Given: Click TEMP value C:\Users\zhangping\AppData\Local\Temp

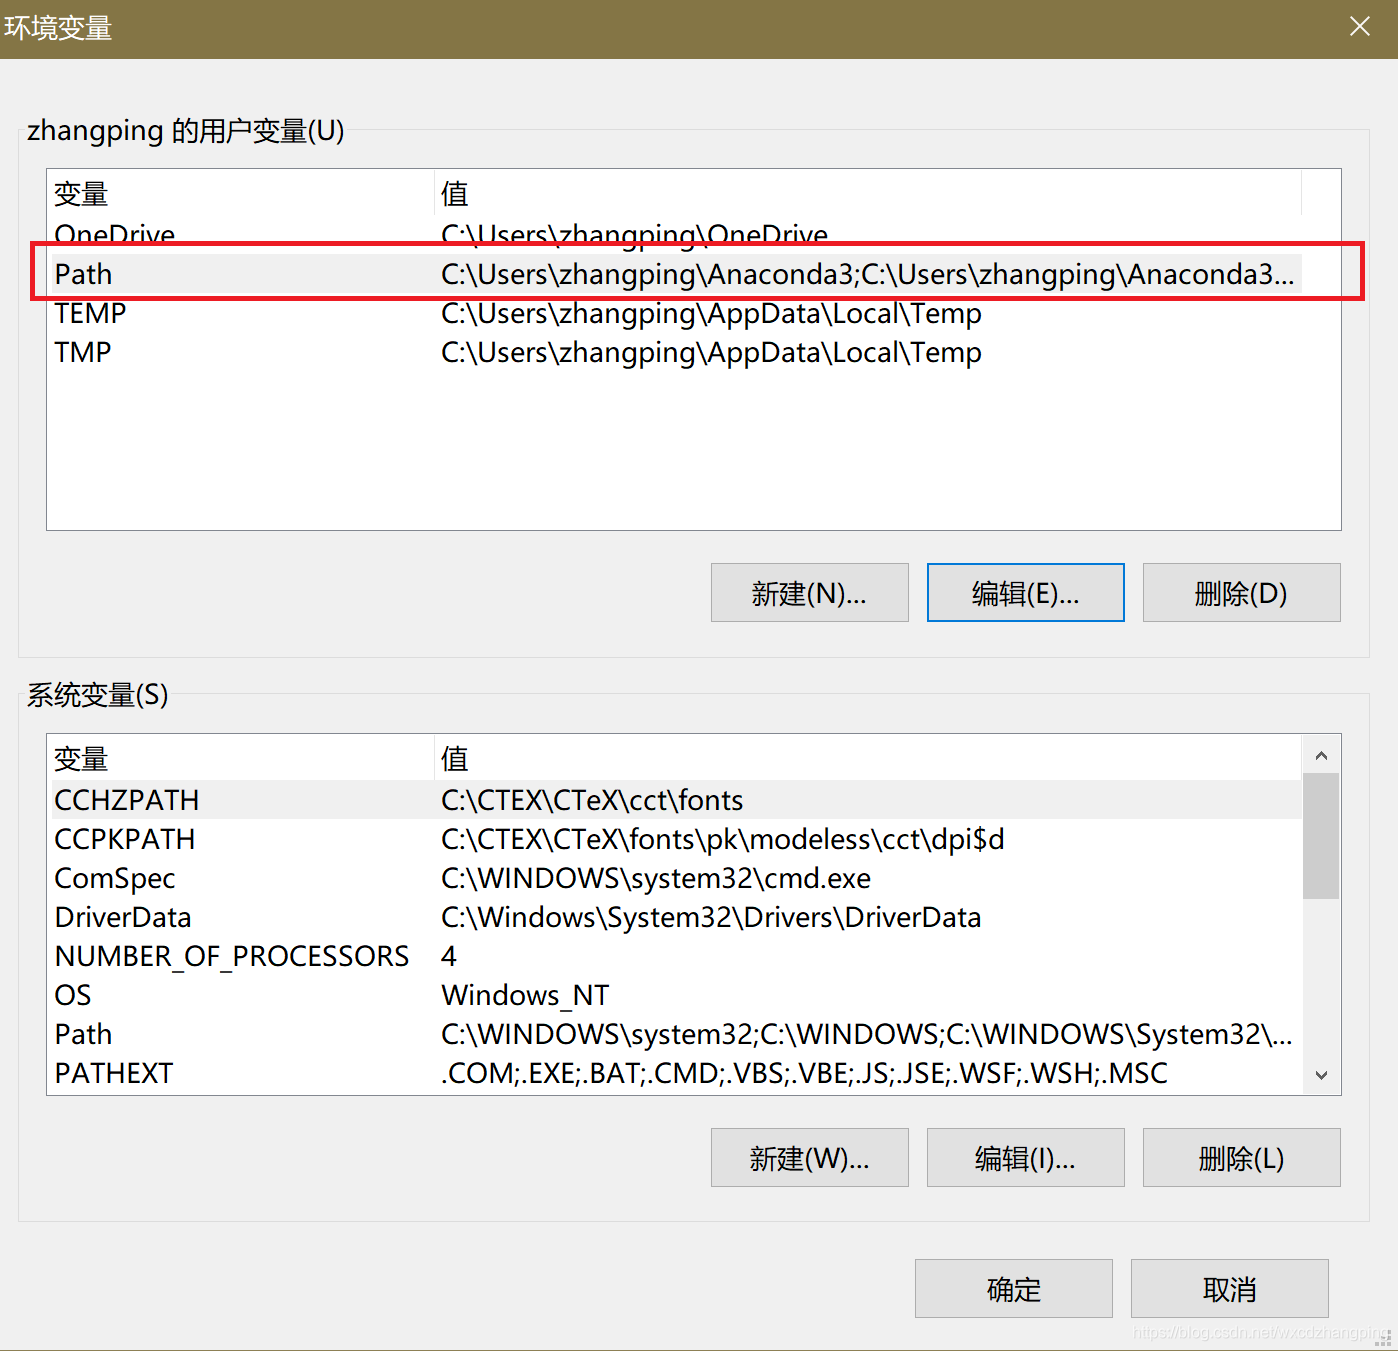Looking at the screenshot, I should 711,313.
